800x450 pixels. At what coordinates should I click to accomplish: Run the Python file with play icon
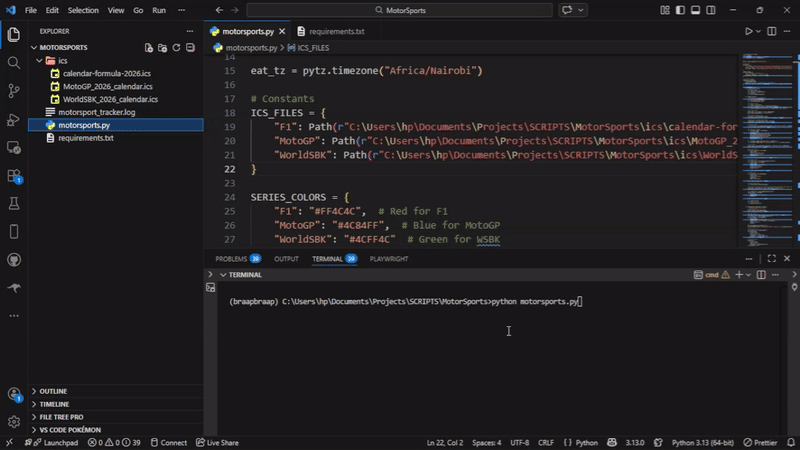748,31
